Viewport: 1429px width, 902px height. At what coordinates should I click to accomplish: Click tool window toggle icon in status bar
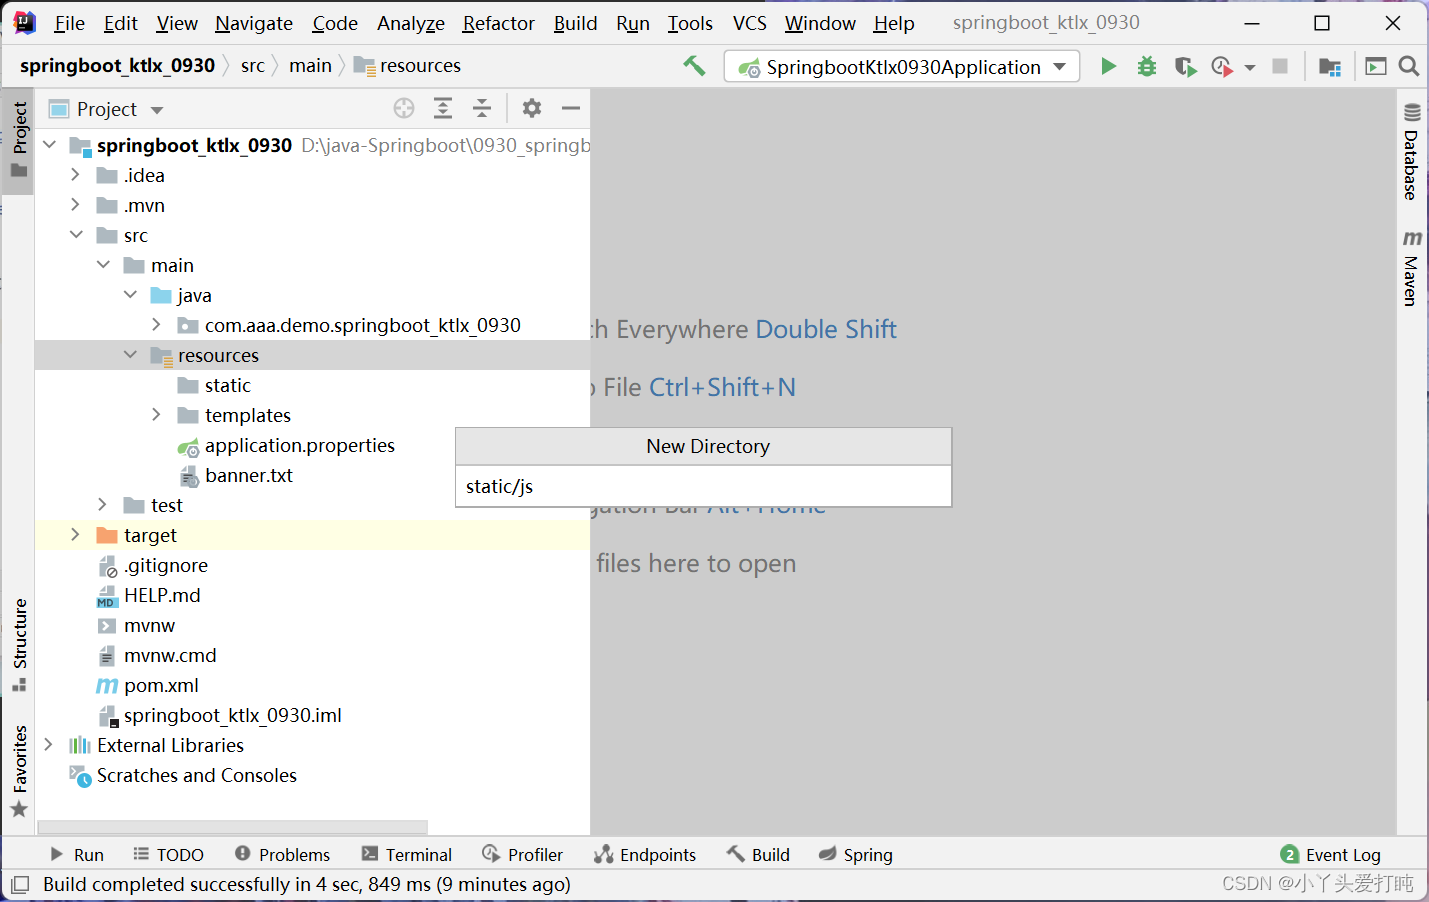(x=19, y=885)
